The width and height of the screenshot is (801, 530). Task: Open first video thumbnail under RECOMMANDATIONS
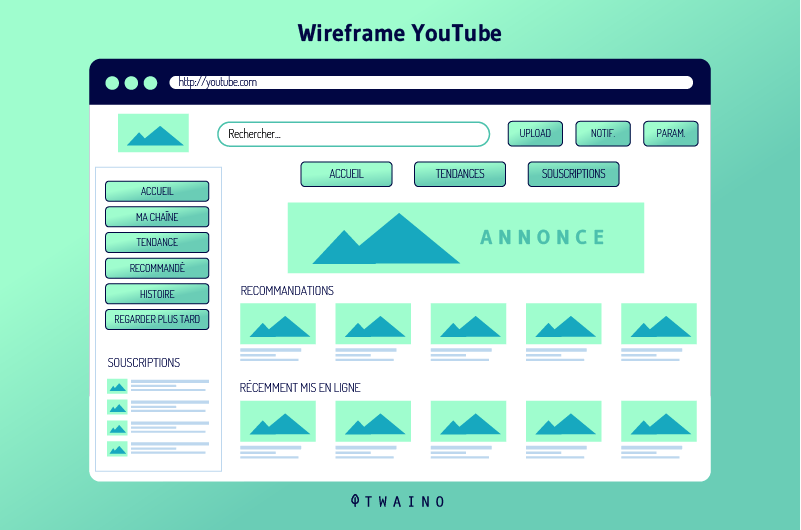278,324
